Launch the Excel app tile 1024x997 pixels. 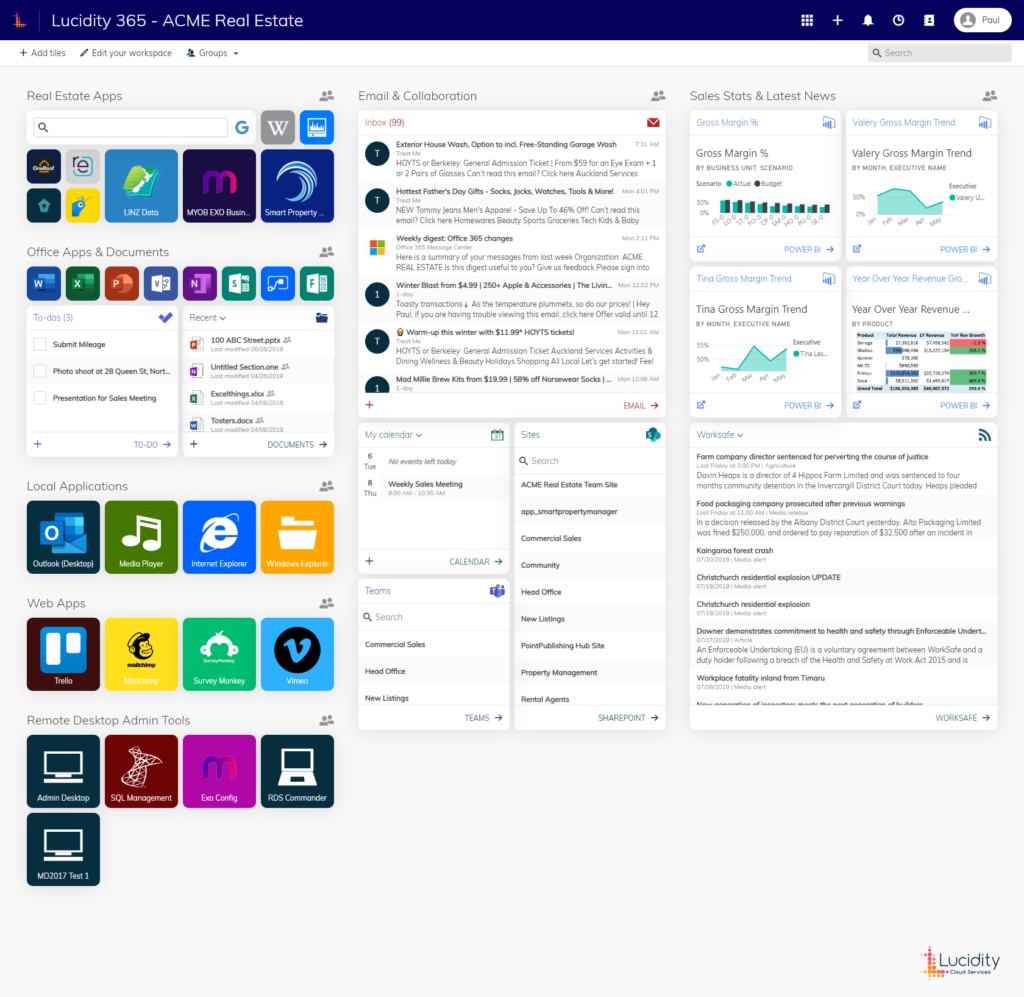coord(83,283)
